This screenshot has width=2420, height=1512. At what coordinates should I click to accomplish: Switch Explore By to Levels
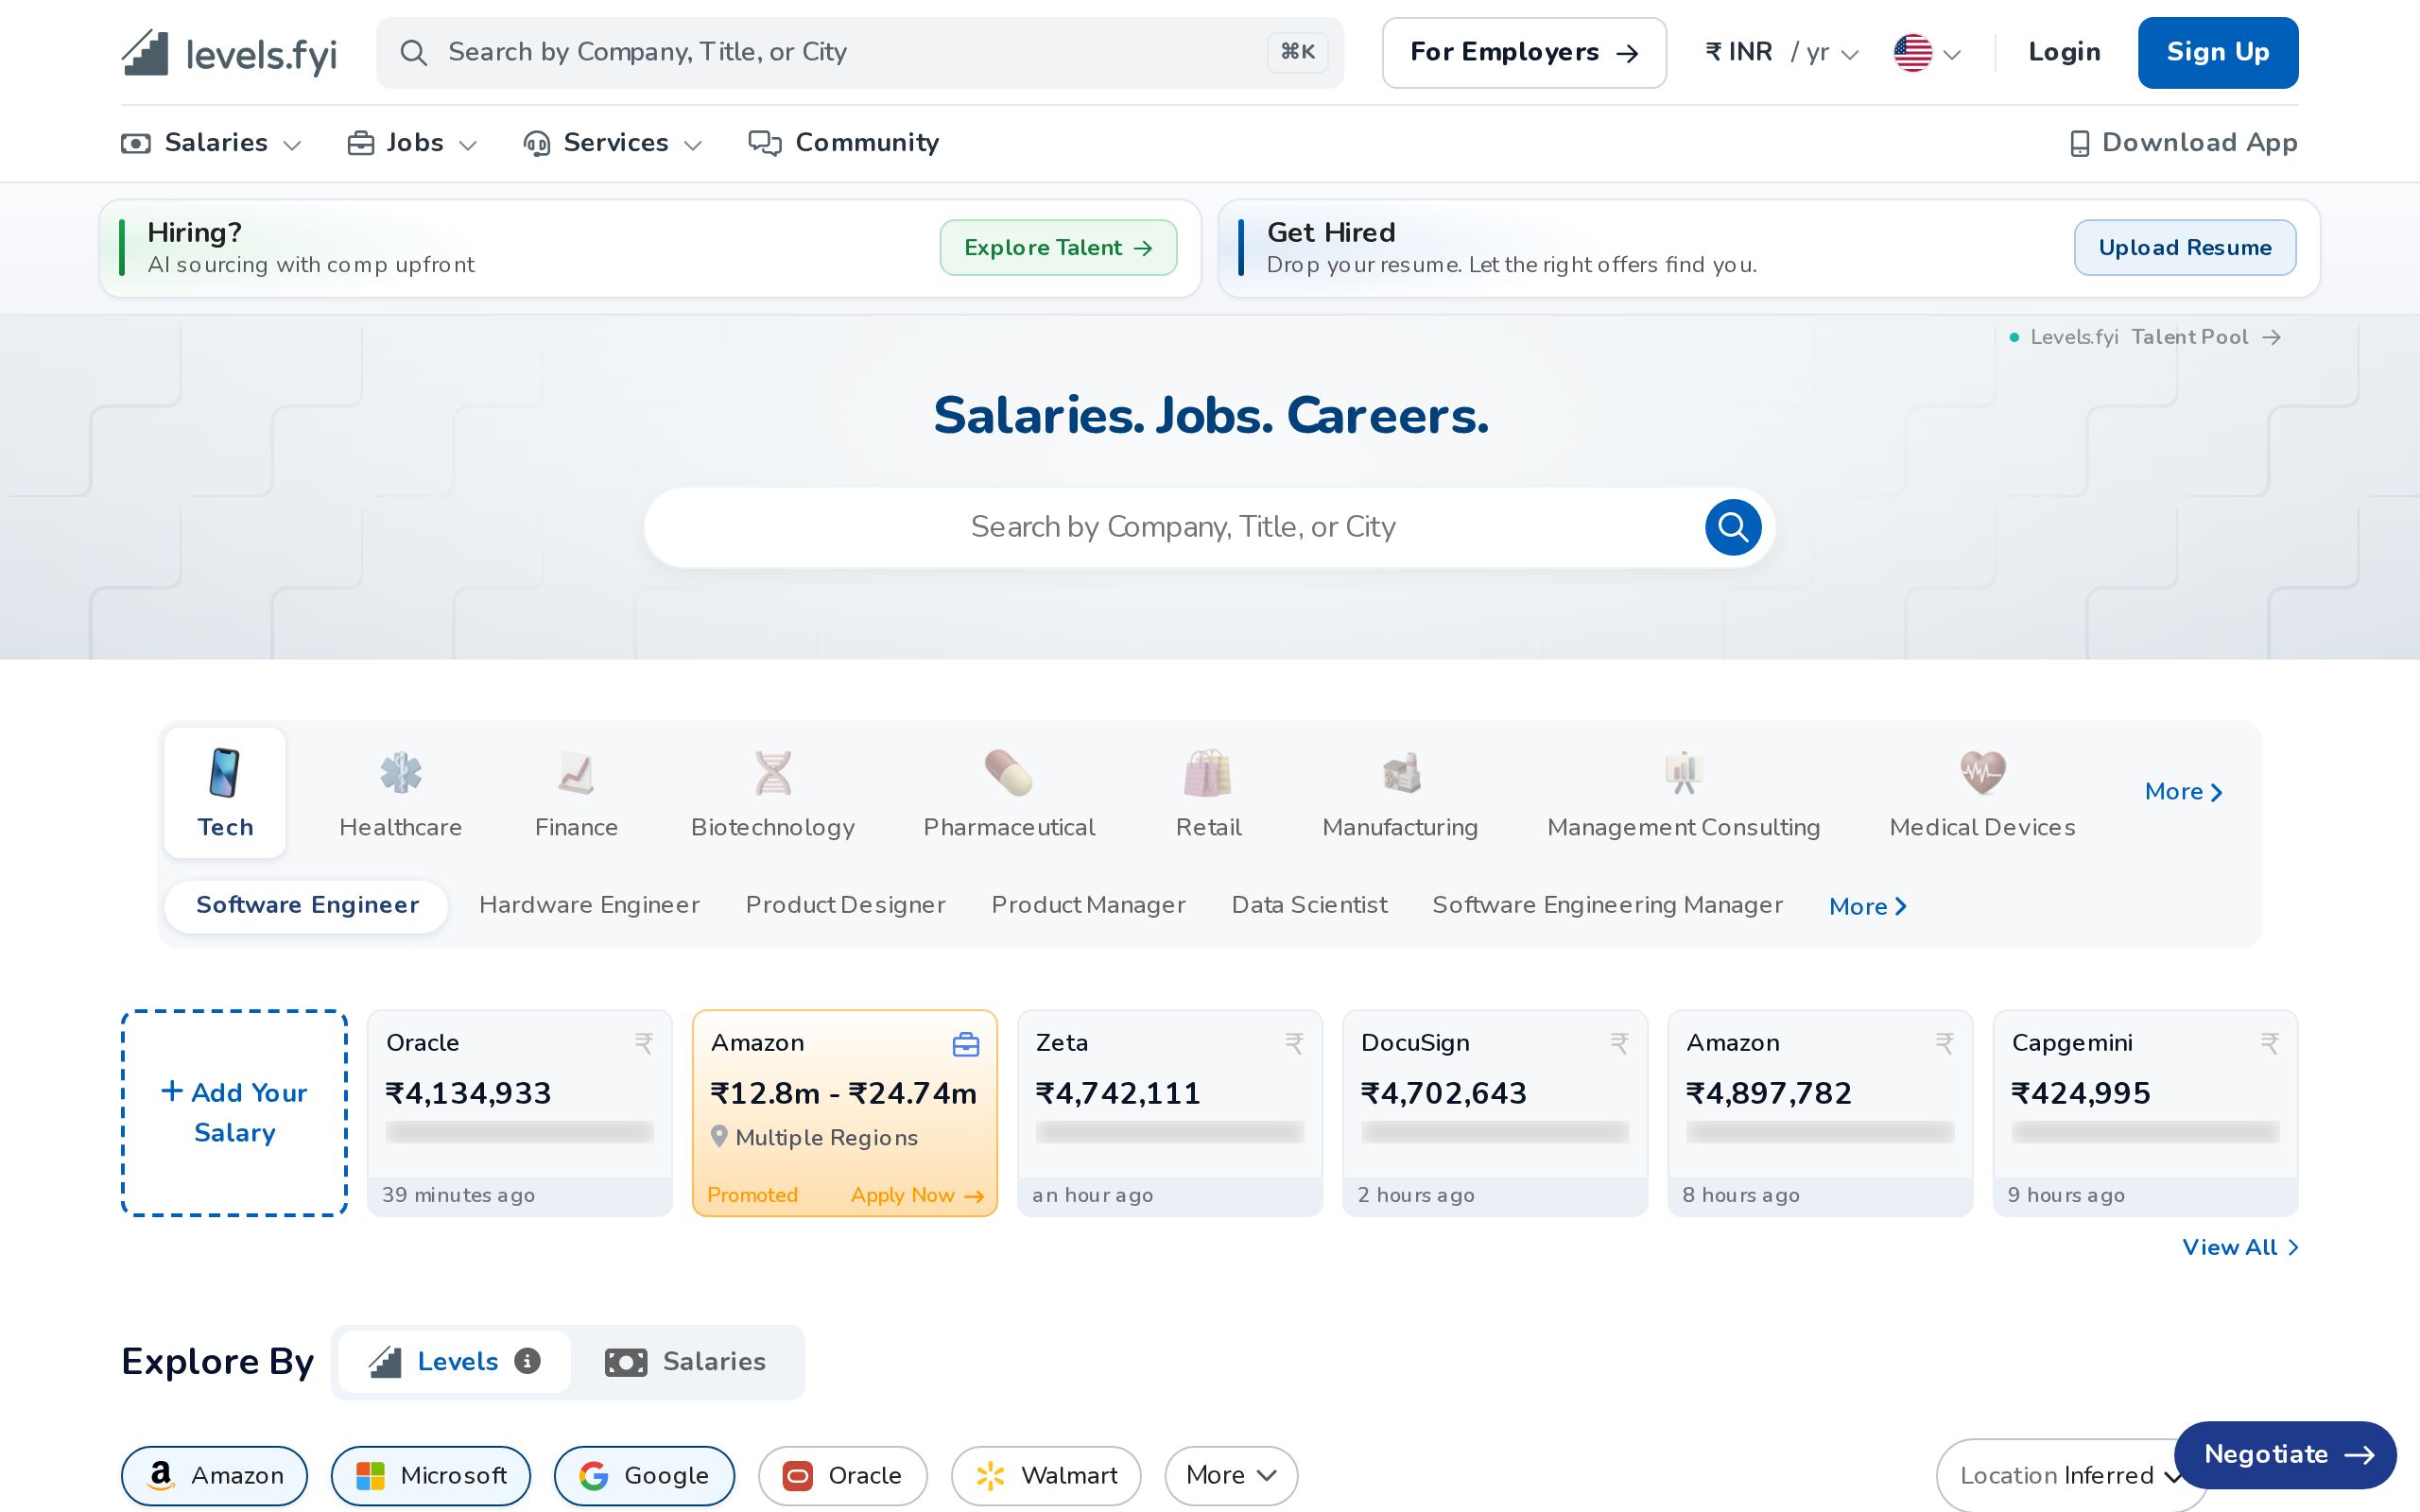tap(455, 1362)
